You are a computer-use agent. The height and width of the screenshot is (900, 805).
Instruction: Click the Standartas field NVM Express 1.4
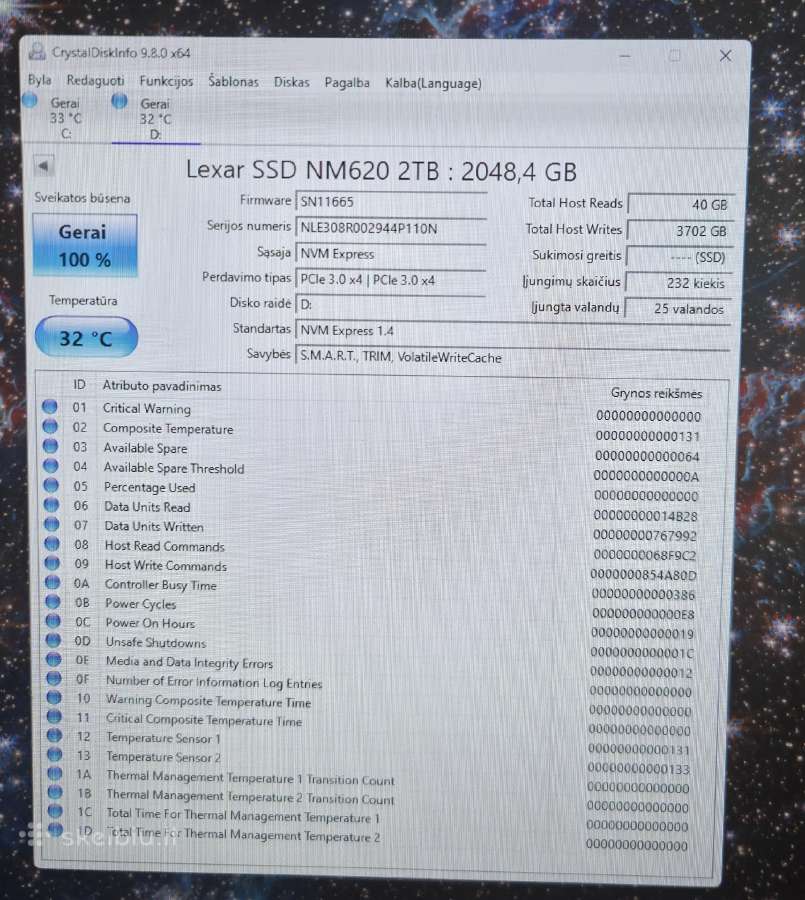click(513, 331)
